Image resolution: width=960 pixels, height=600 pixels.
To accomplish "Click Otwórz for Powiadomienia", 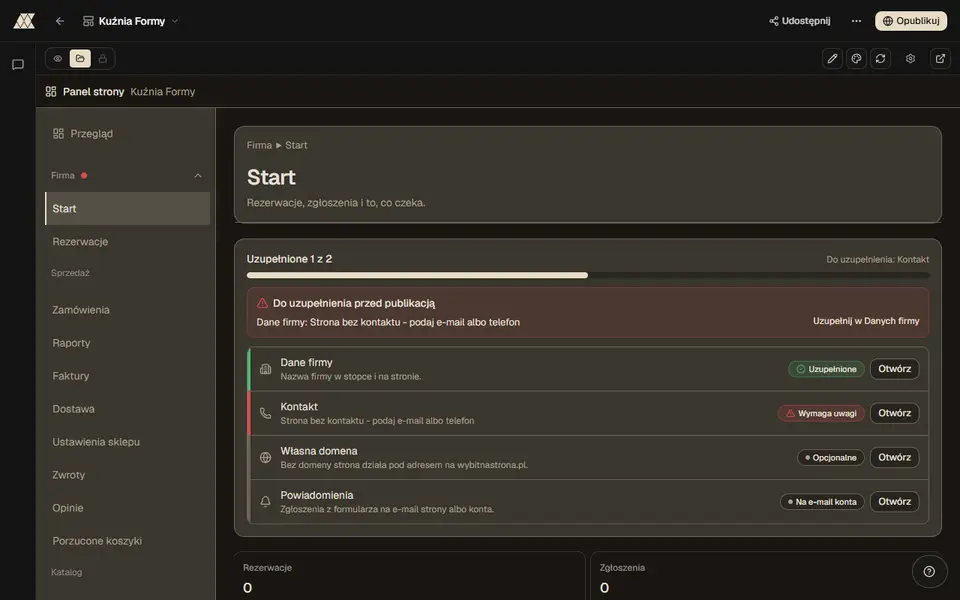I will [x=894, y=501].
